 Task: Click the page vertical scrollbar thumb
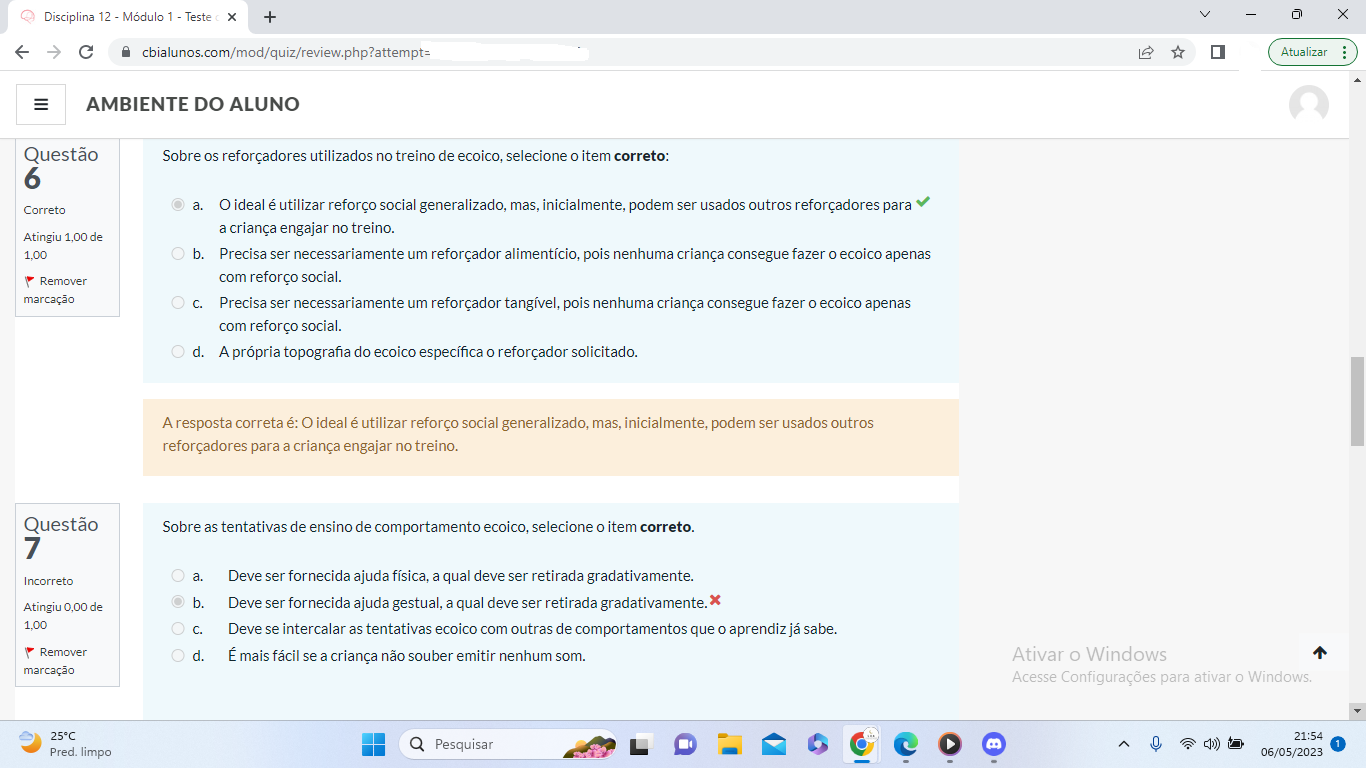click(1357, 400)
